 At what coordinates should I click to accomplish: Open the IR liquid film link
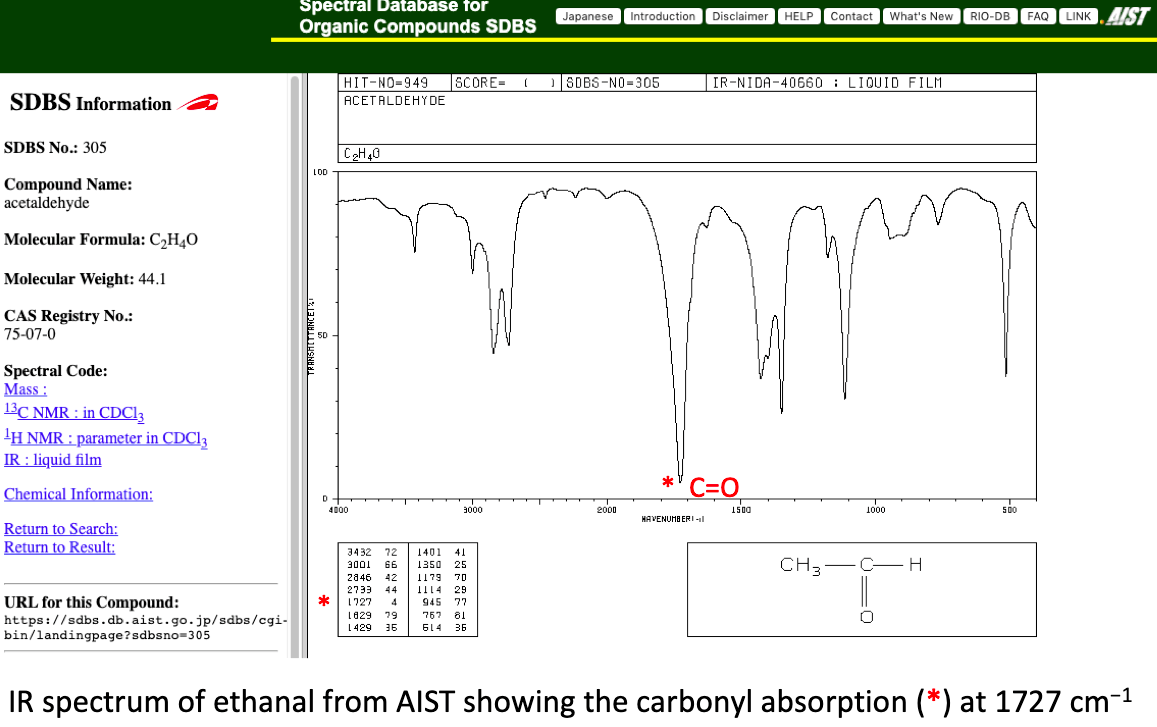(52, 460)
